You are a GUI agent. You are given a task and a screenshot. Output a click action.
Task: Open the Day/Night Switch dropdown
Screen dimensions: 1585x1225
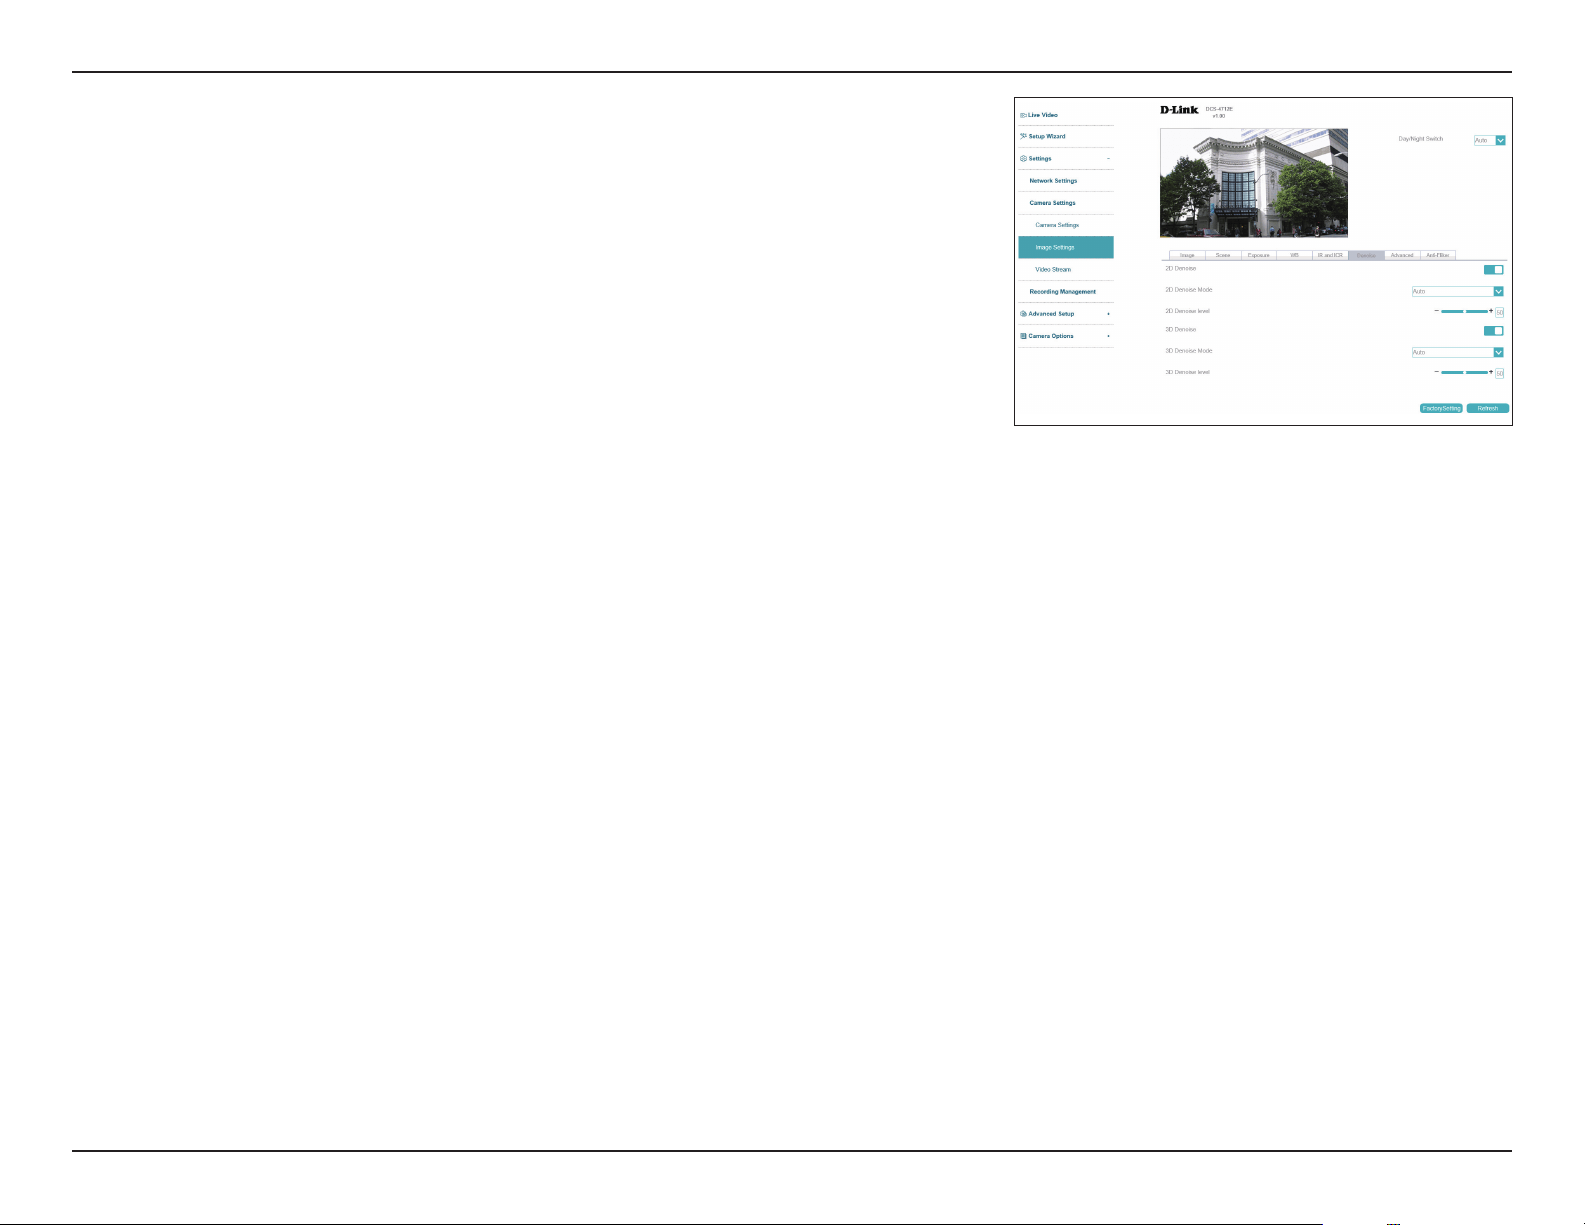tap(1489, 140)
